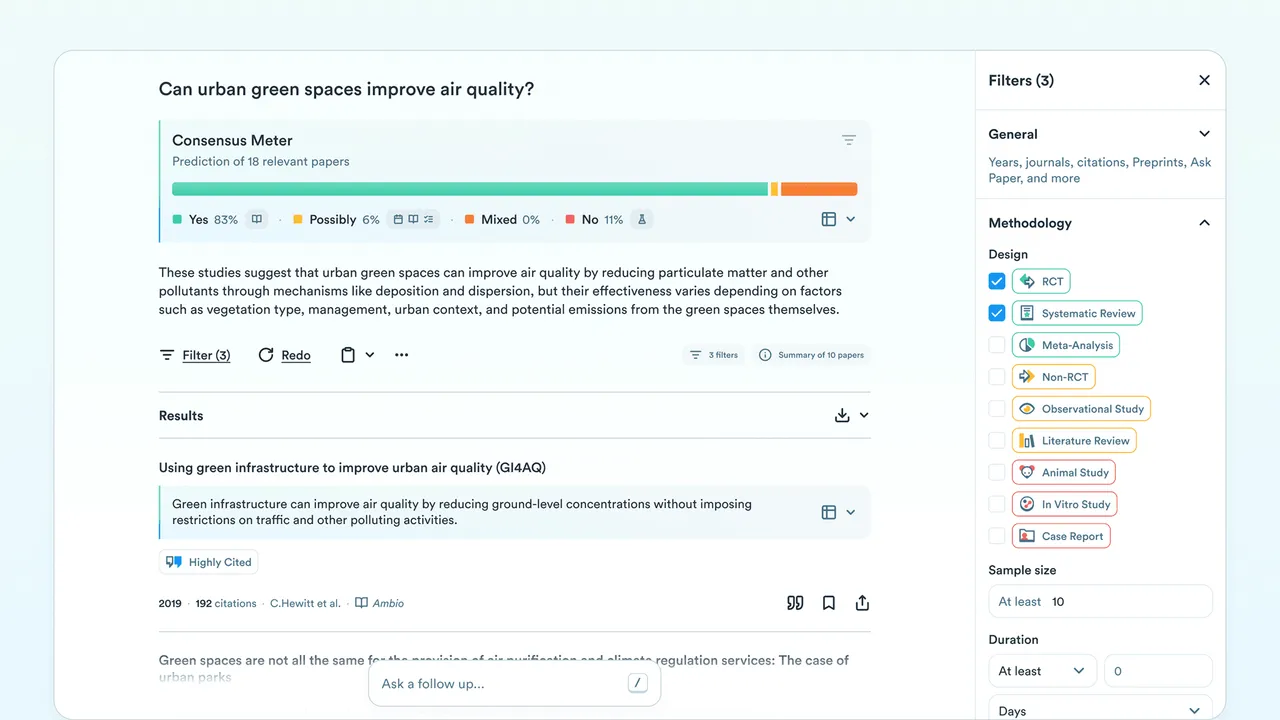Click the Literature Review books tag

click(1075, 440)
